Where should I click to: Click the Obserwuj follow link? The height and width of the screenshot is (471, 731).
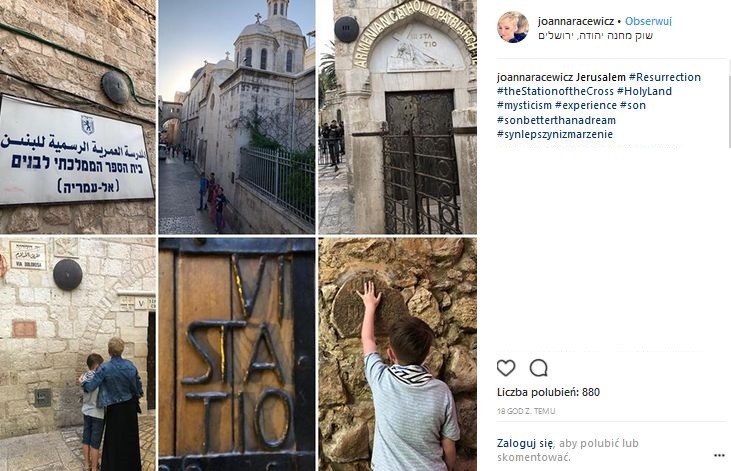[648, 21]
